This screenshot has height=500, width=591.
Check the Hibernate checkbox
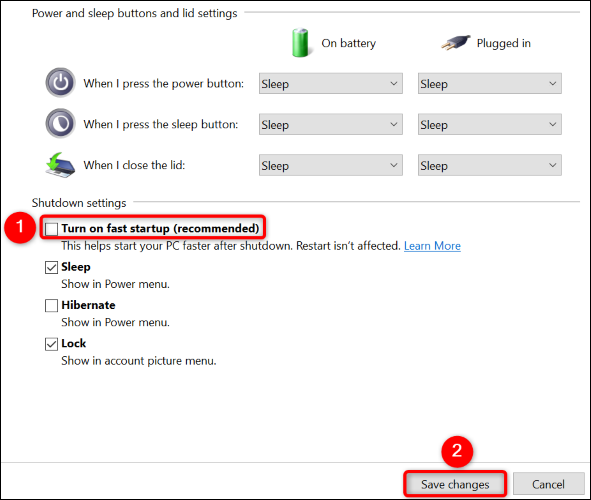51,305
